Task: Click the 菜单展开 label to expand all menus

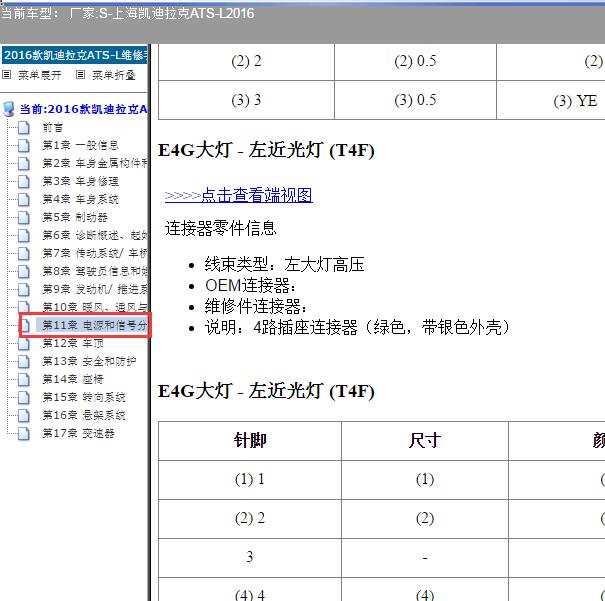Action: coord(40,75)
